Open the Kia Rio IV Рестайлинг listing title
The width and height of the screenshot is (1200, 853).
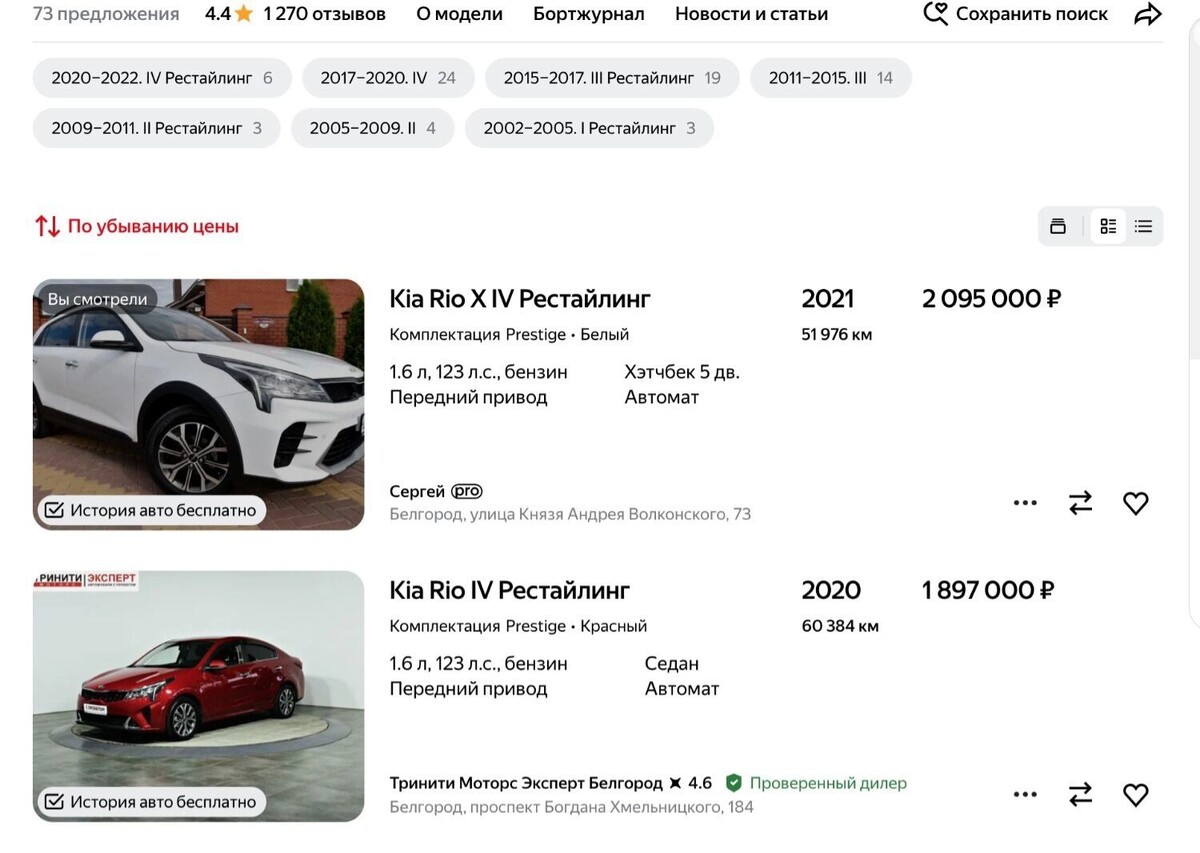[510, 590]
